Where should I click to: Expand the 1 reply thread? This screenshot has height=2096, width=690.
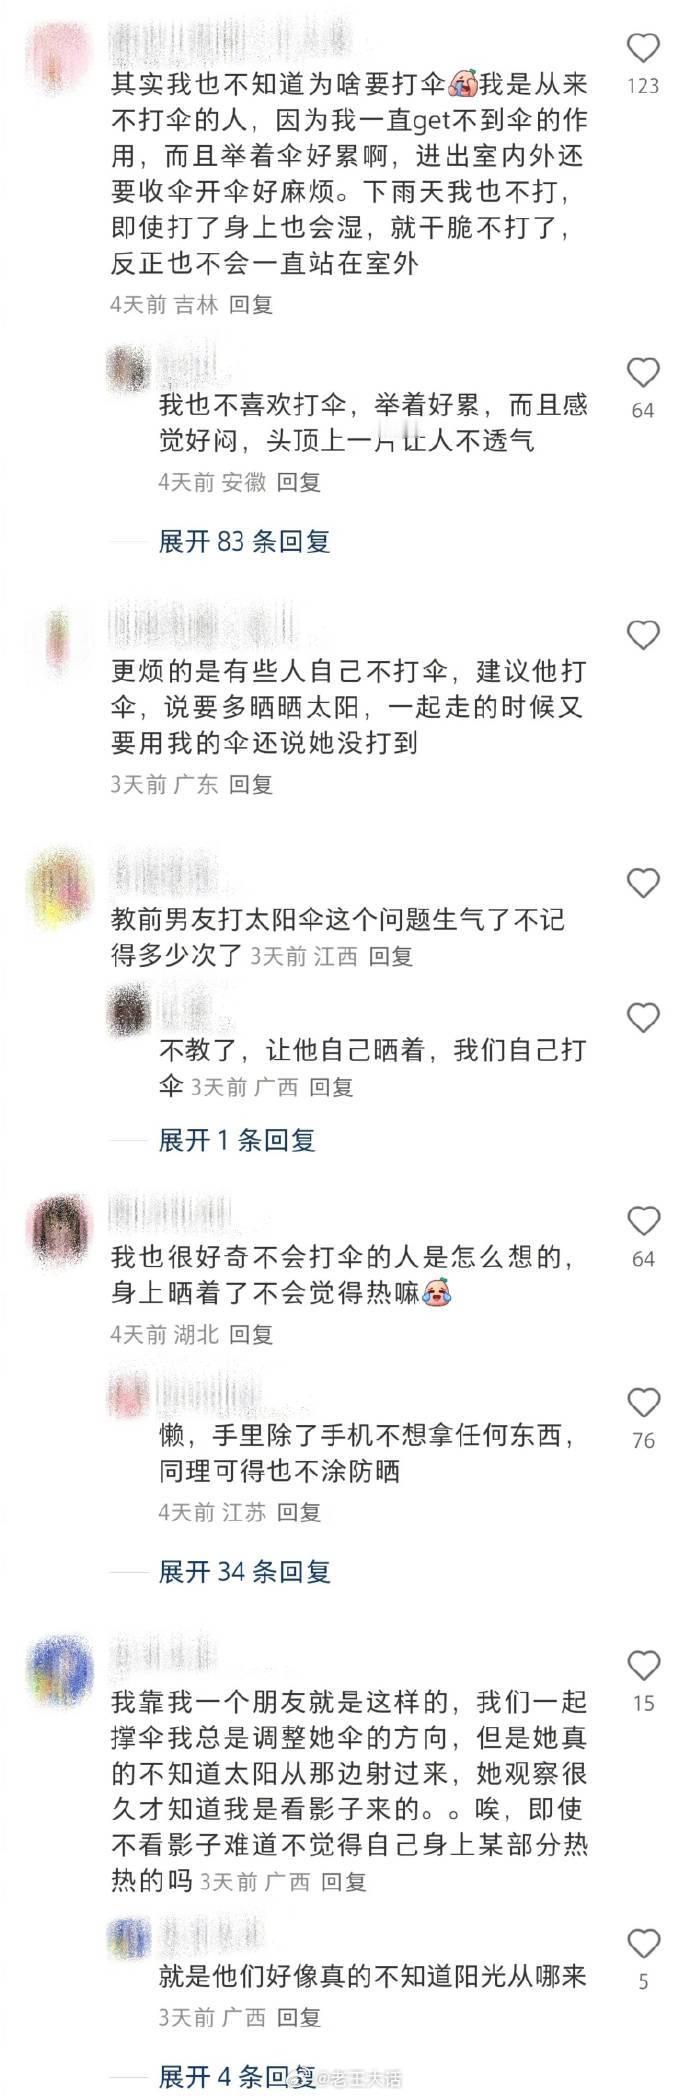point(237,1140)
